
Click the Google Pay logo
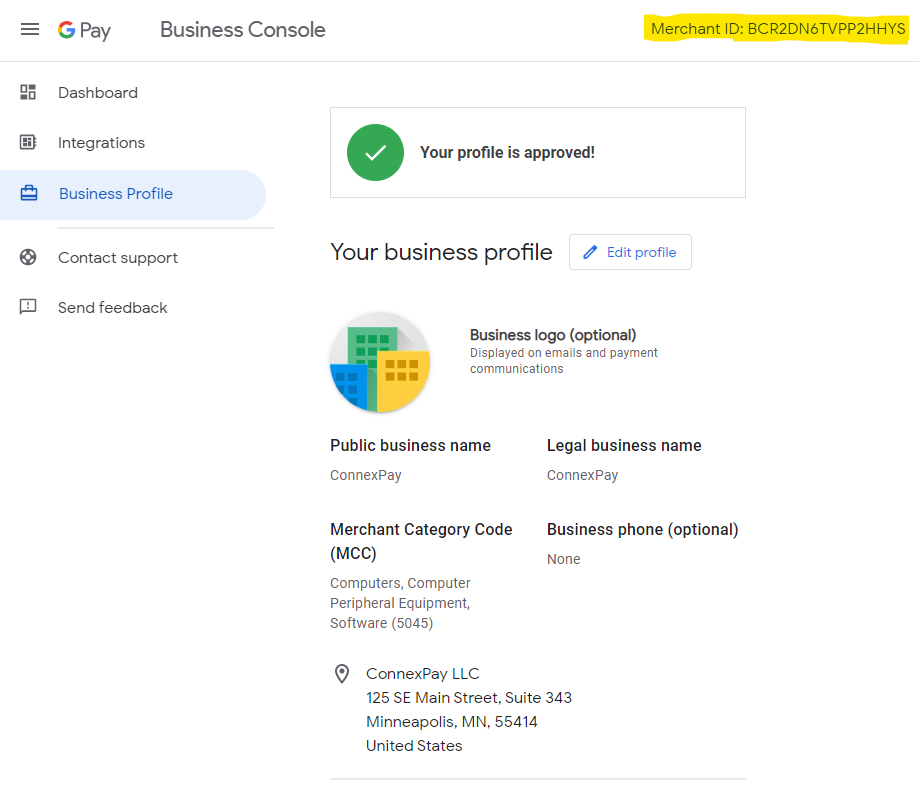84,30
